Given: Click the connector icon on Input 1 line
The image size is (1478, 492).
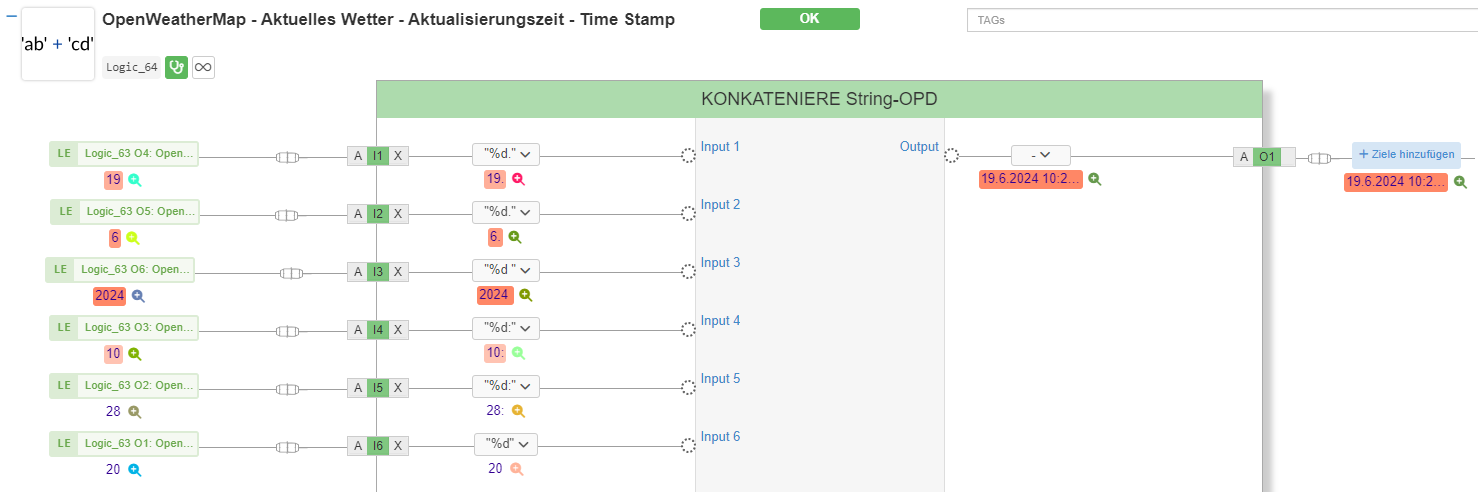Looking at the screenshot, I should point(287,157).
